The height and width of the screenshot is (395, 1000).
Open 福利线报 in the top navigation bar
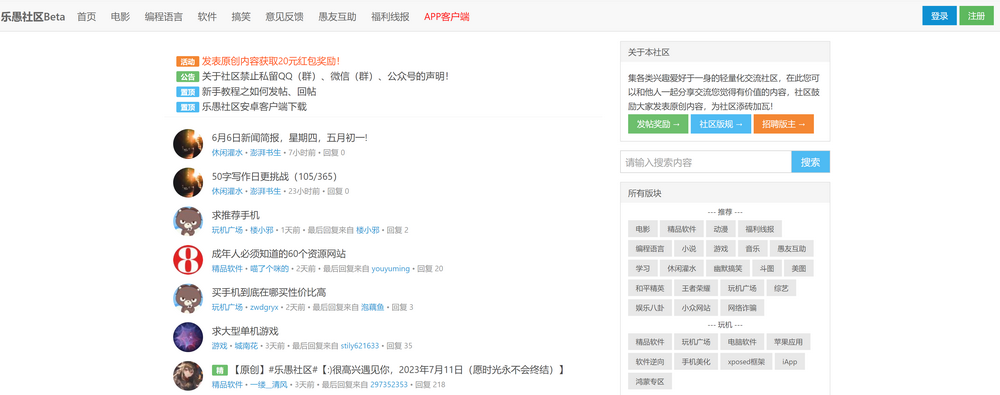point(390,17)
